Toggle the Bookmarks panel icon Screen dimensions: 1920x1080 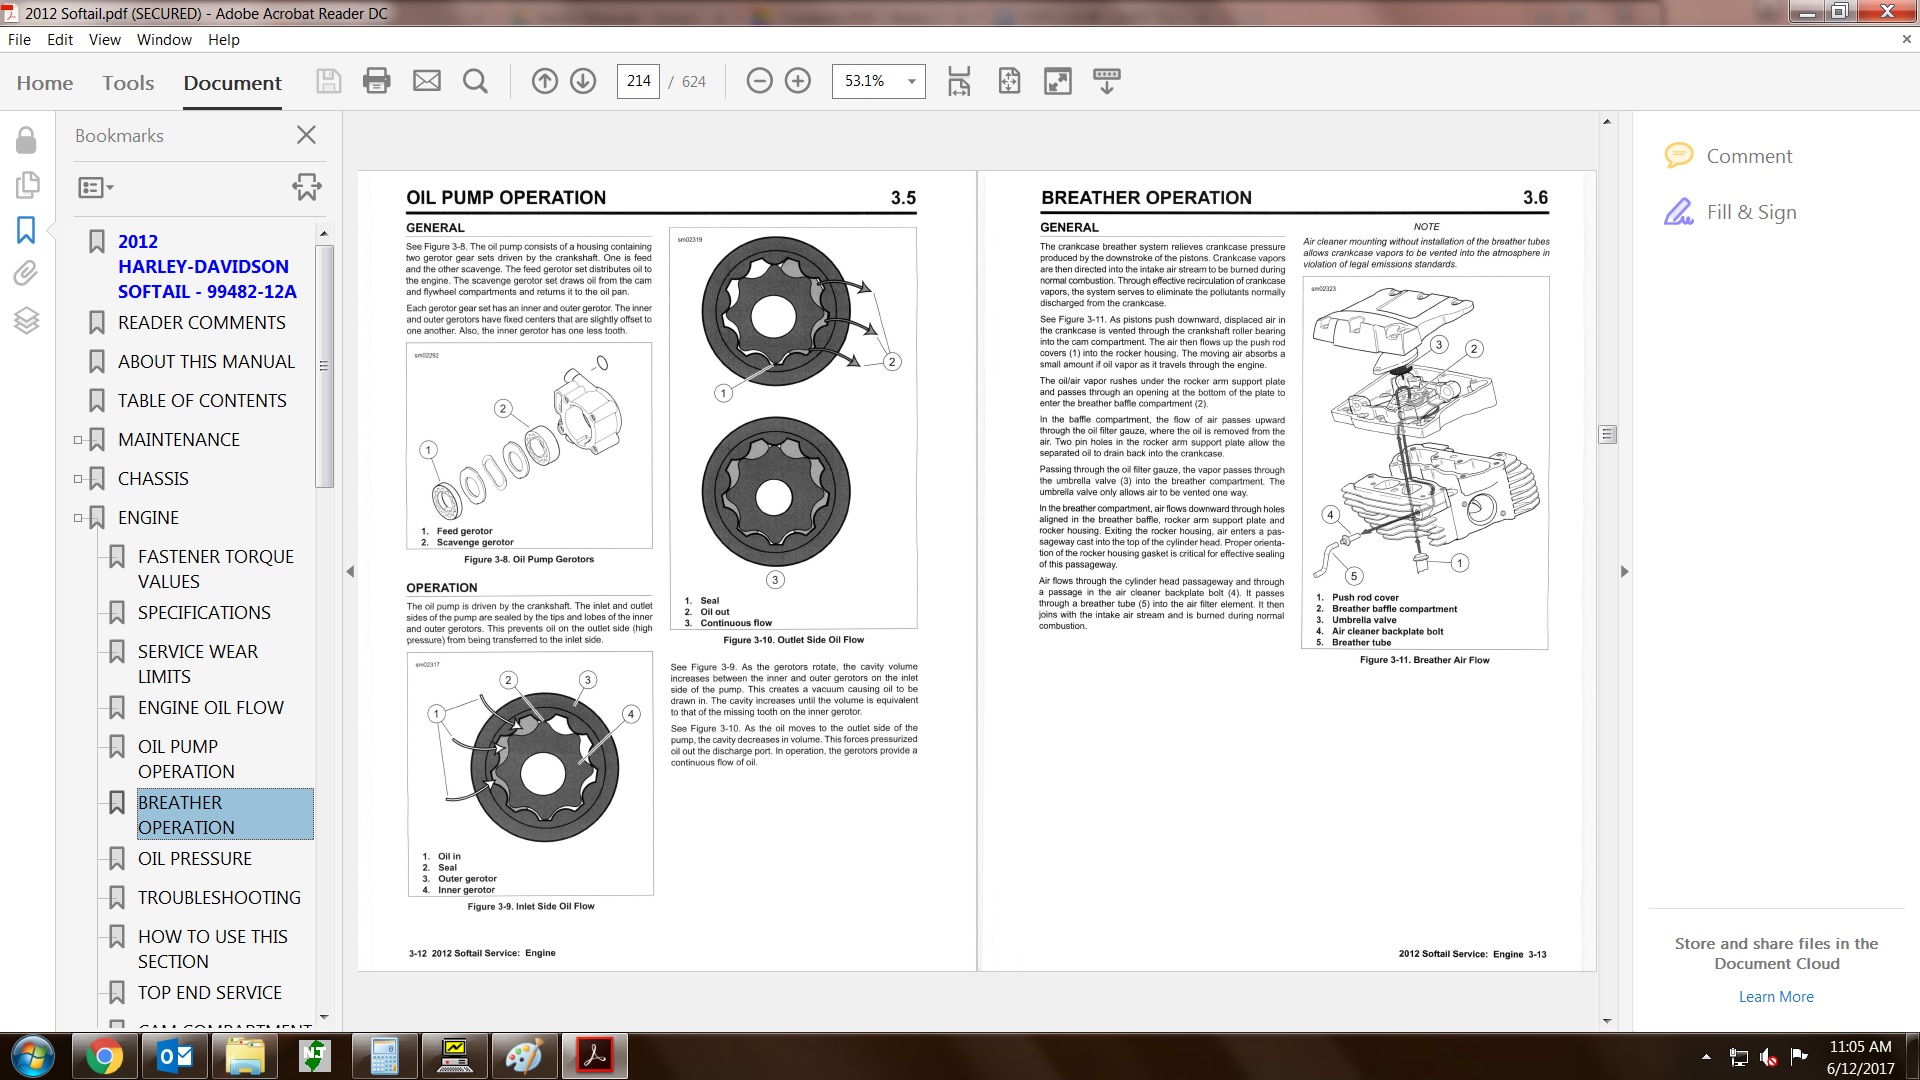[26, 230]
